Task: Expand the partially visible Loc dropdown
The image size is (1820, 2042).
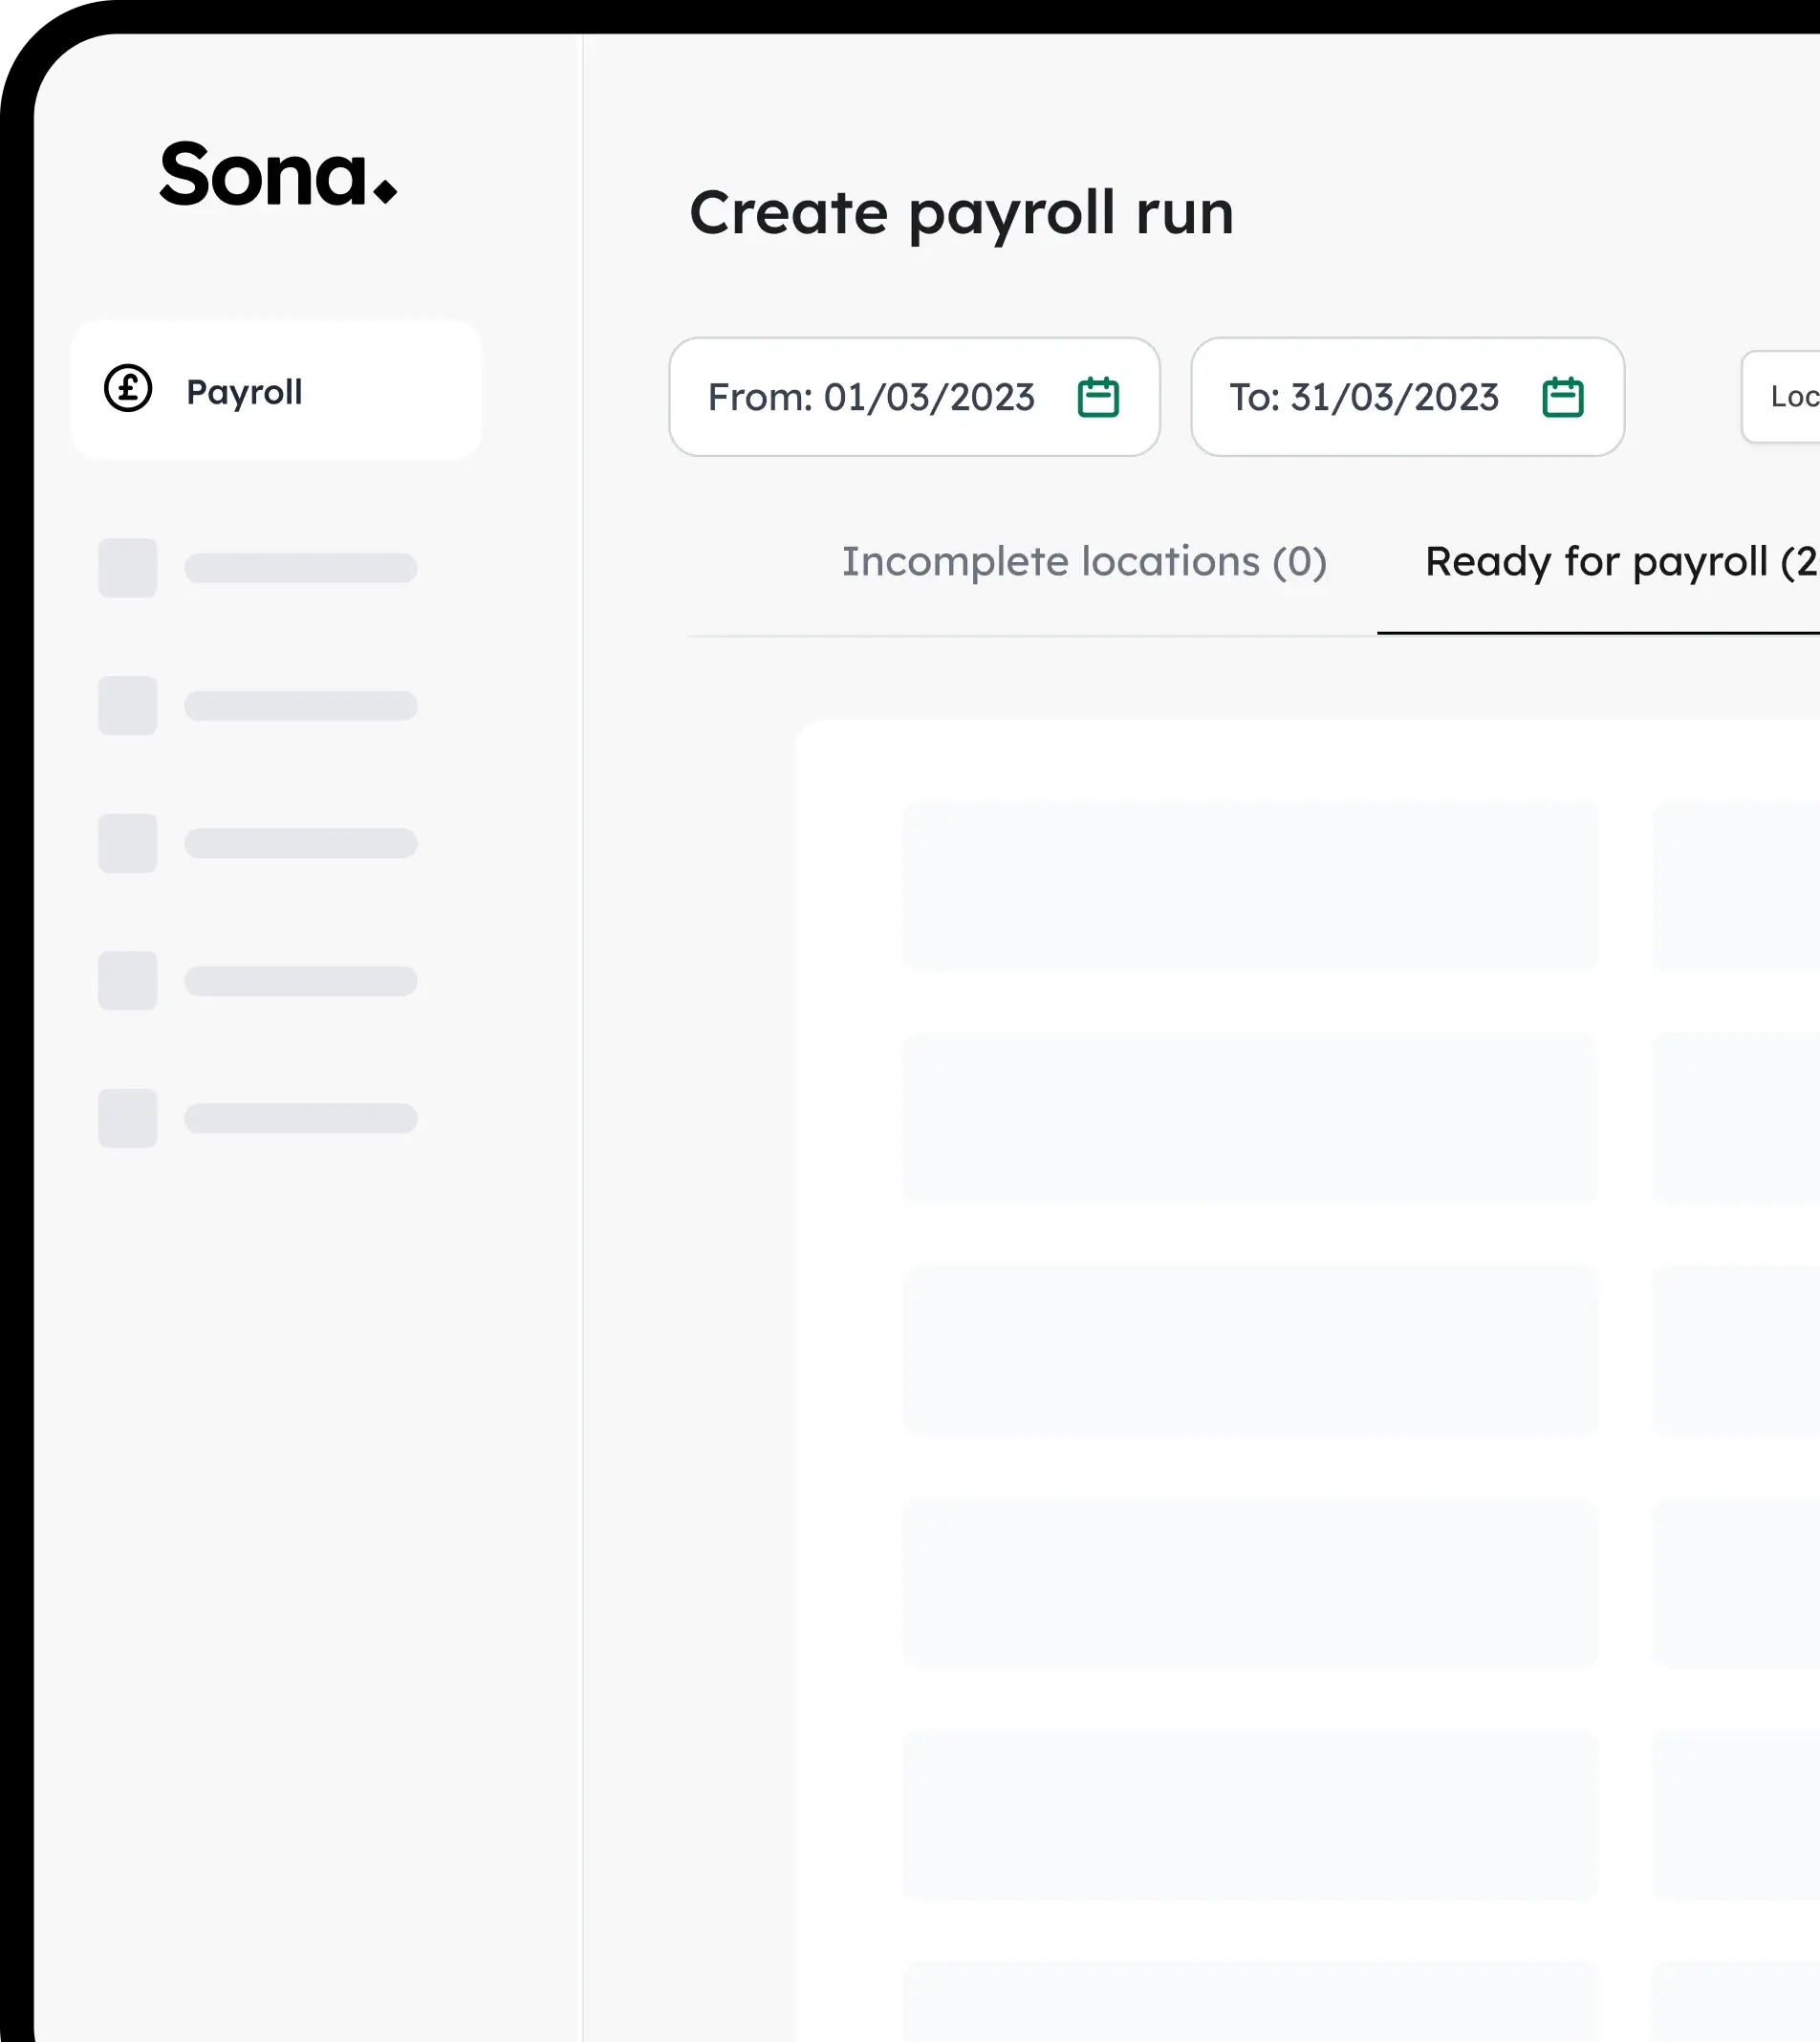Action: pos(1785,397)
